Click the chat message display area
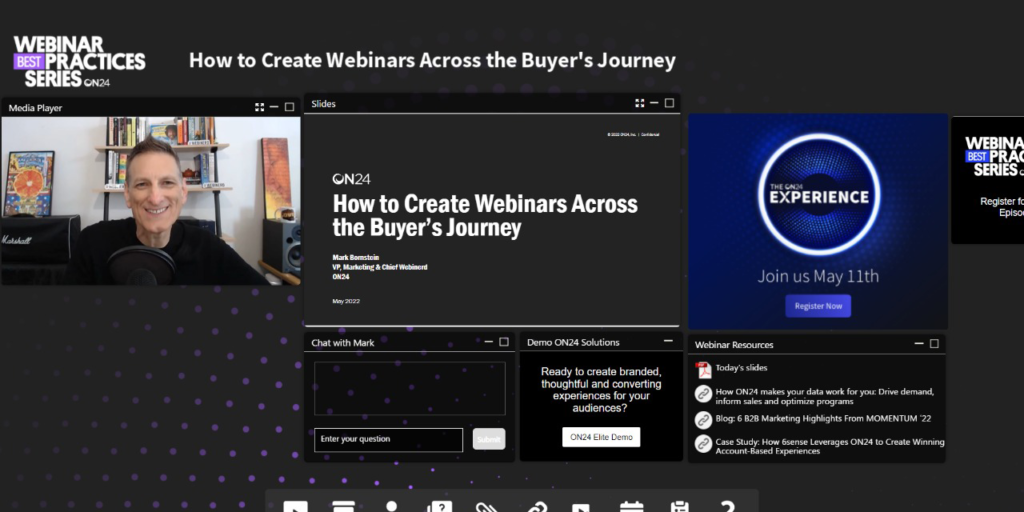The width and height of the screenshot is (1024, 512). click(x=410, y=389)
